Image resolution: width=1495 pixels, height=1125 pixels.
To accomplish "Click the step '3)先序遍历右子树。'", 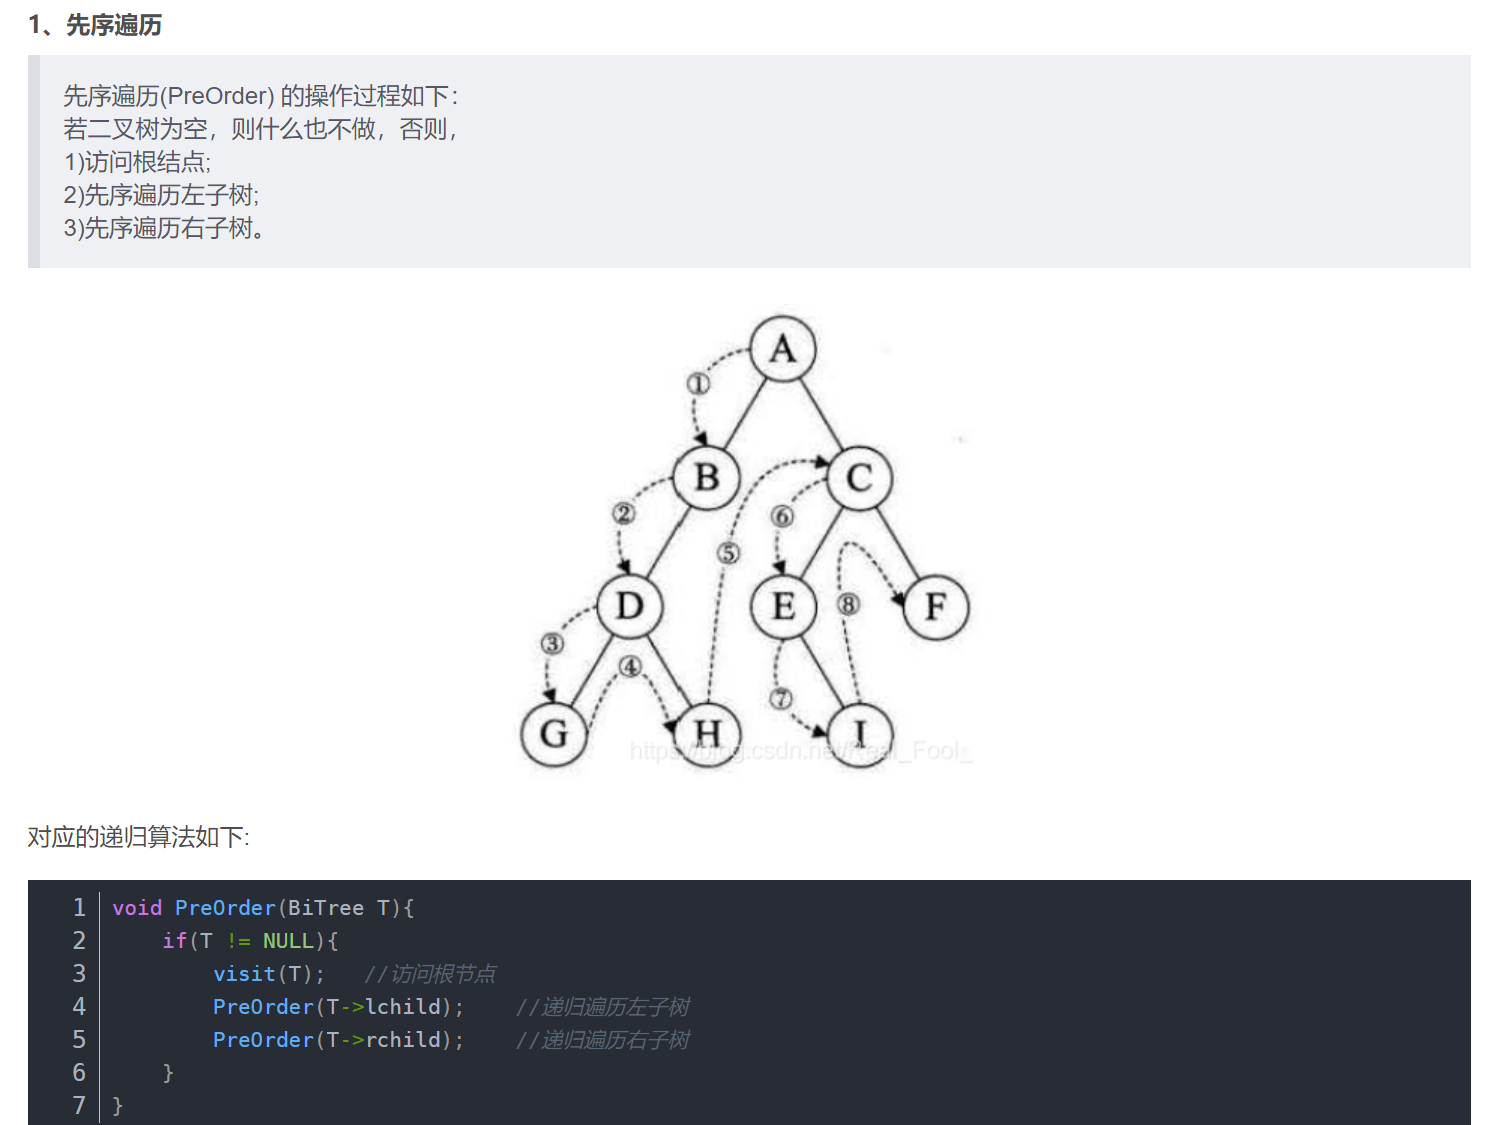I will (165, 228).
